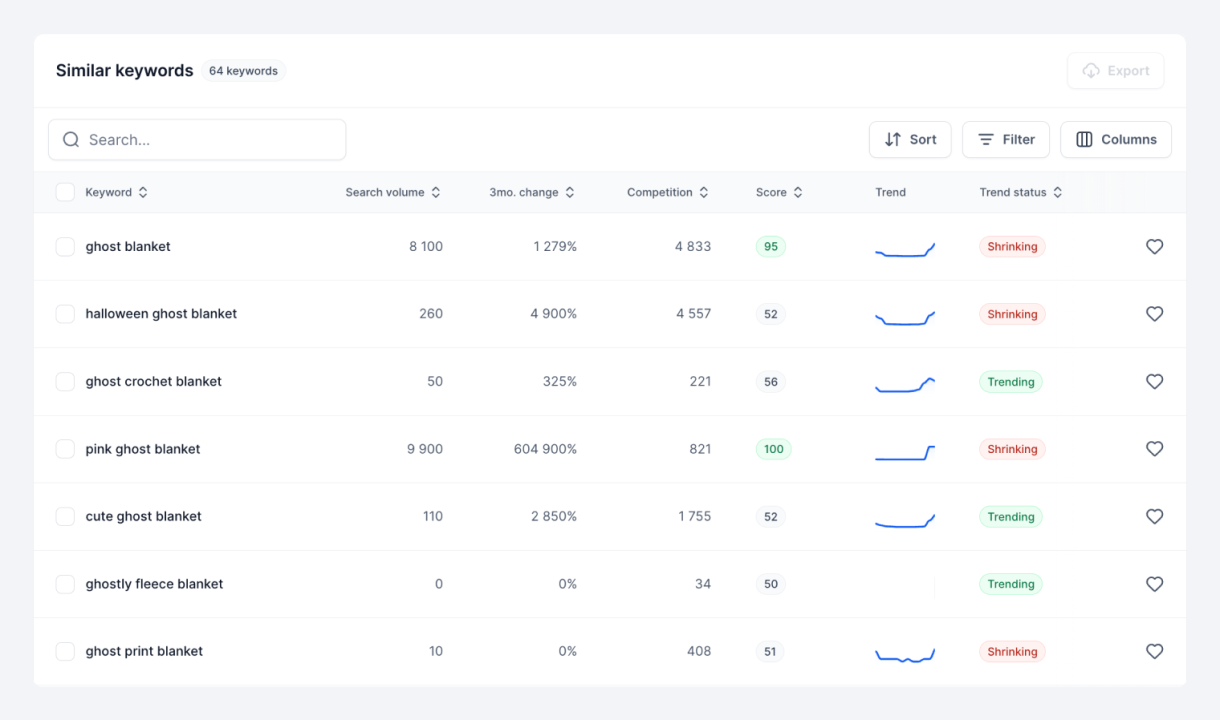Viewport: 1220px width, 720px height.
Task: Click heart icon next to cute ghost blanket
Action: point(1154,517)
